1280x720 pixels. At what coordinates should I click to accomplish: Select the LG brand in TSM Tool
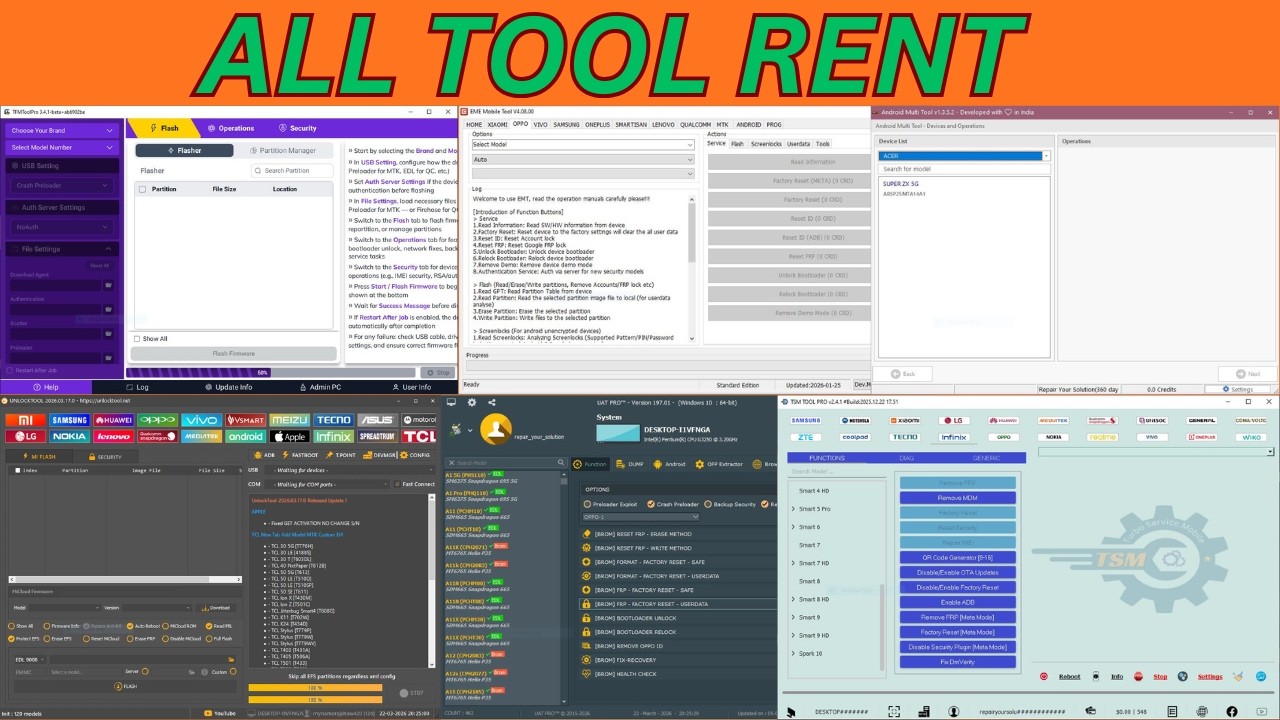pos(954,420)
